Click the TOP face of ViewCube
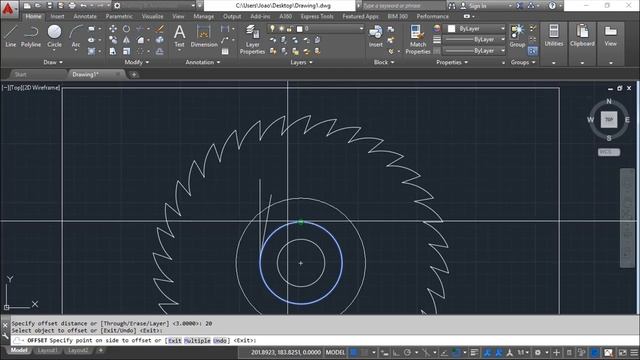Screen dimensions: 640x360 pos(609,120)
